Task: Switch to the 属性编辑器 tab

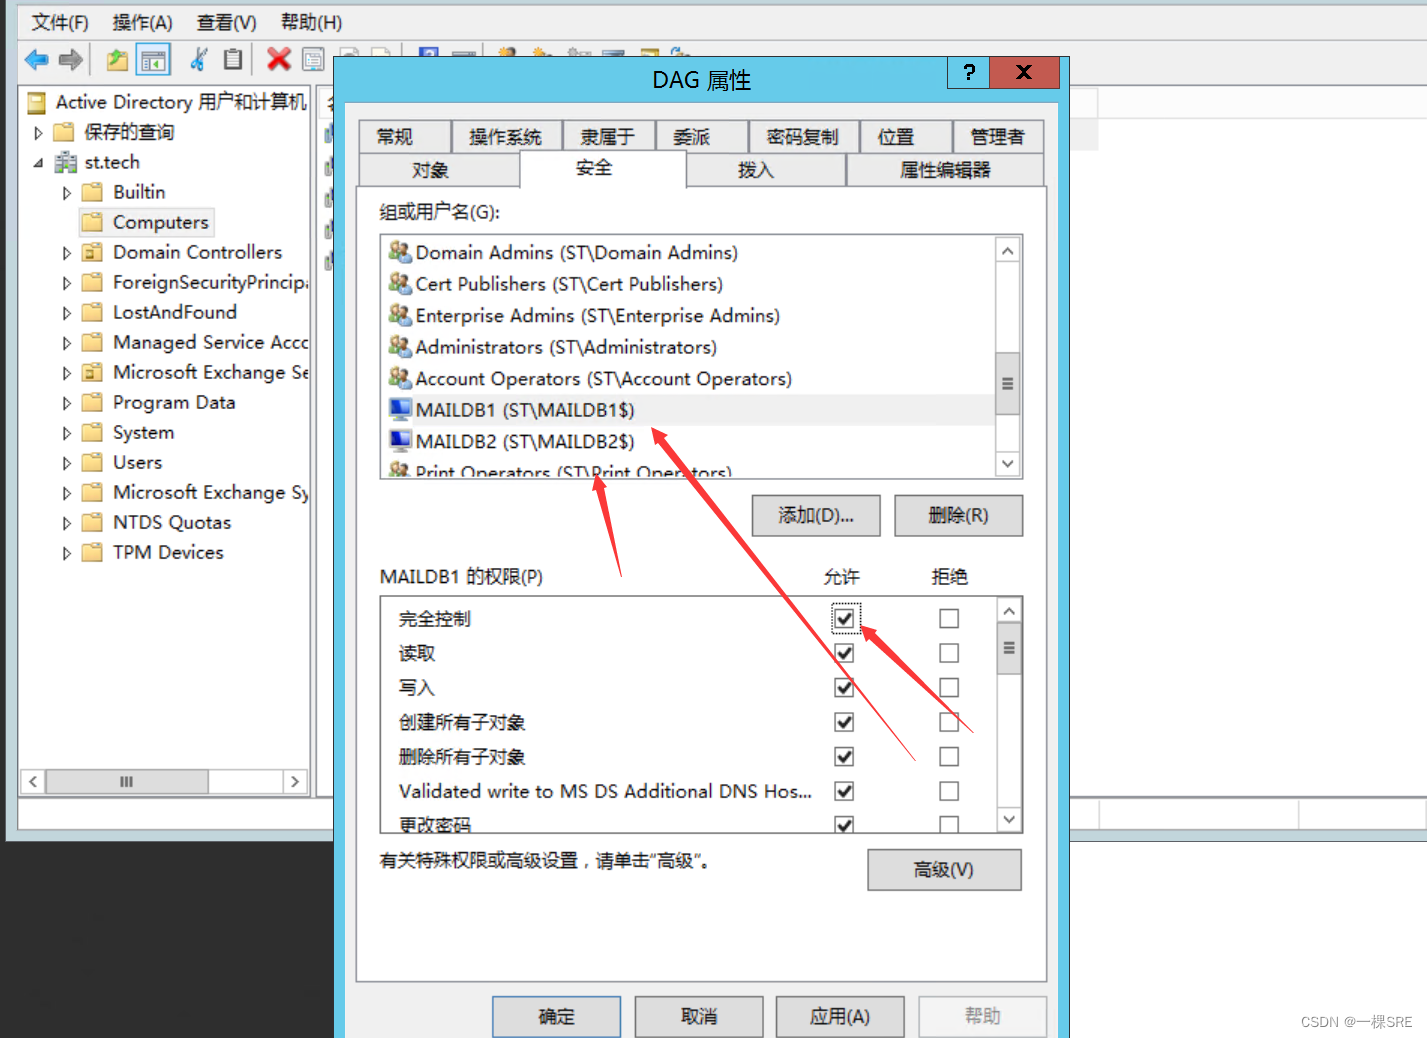Action: [945, 170]
